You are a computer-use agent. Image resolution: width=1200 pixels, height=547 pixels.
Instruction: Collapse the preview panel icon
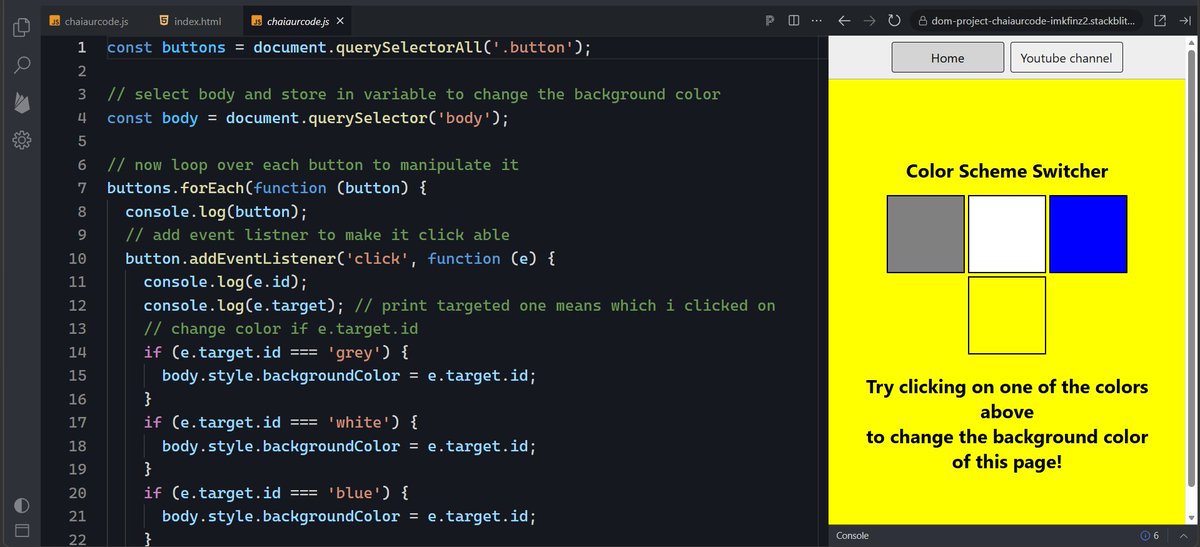pyautogui.click(x=1186, y=20)
